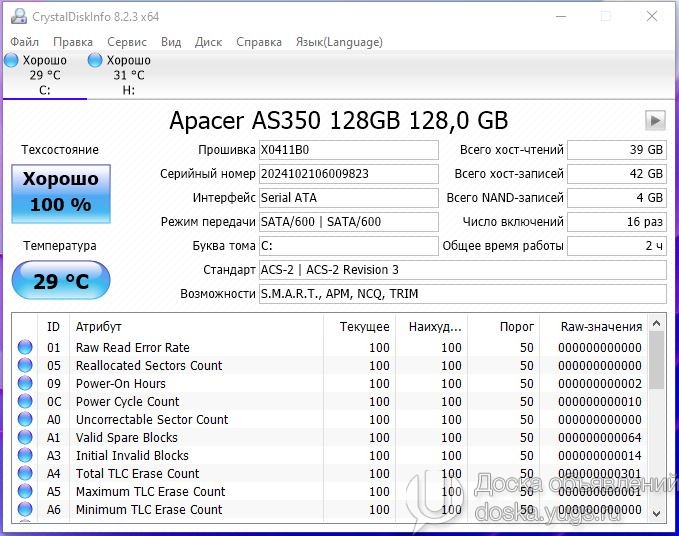The height and width of the screenshot is (536, 679).
Task: Select the Minimum TLC Erase Count row
Action: 330,509
